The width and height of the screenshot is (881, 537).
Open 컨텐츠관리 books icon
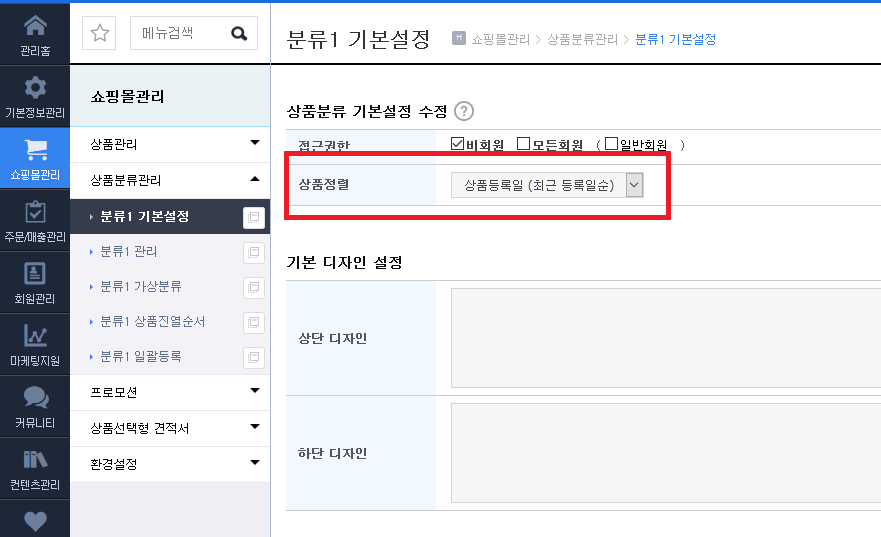point(35,459)
